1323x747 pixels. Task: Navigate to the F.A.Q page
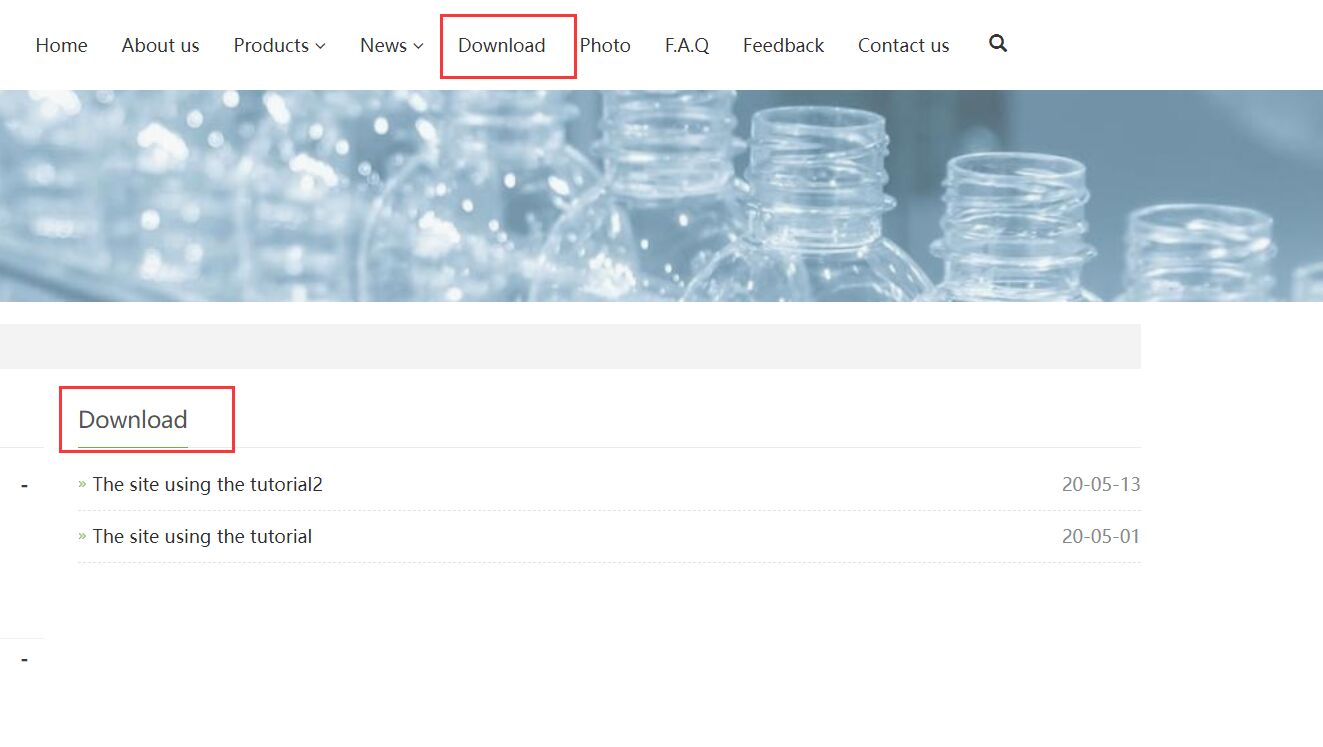[x=686, y=45]
